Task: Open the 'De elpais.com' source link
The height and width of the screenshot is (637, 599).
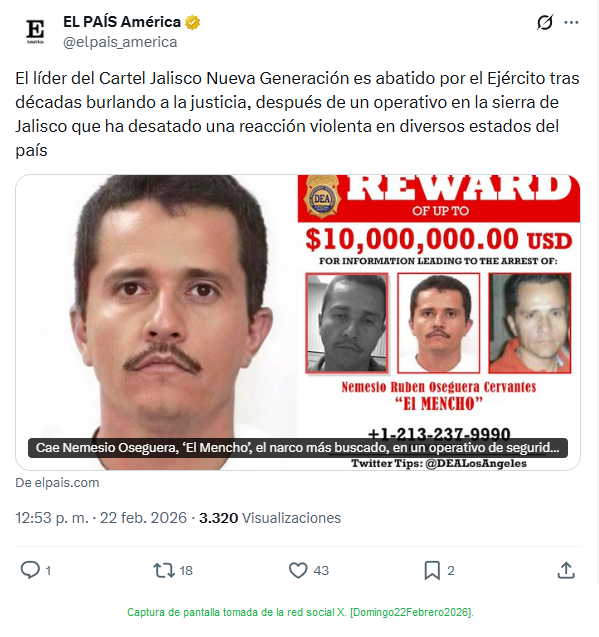Action: [57, 482]
